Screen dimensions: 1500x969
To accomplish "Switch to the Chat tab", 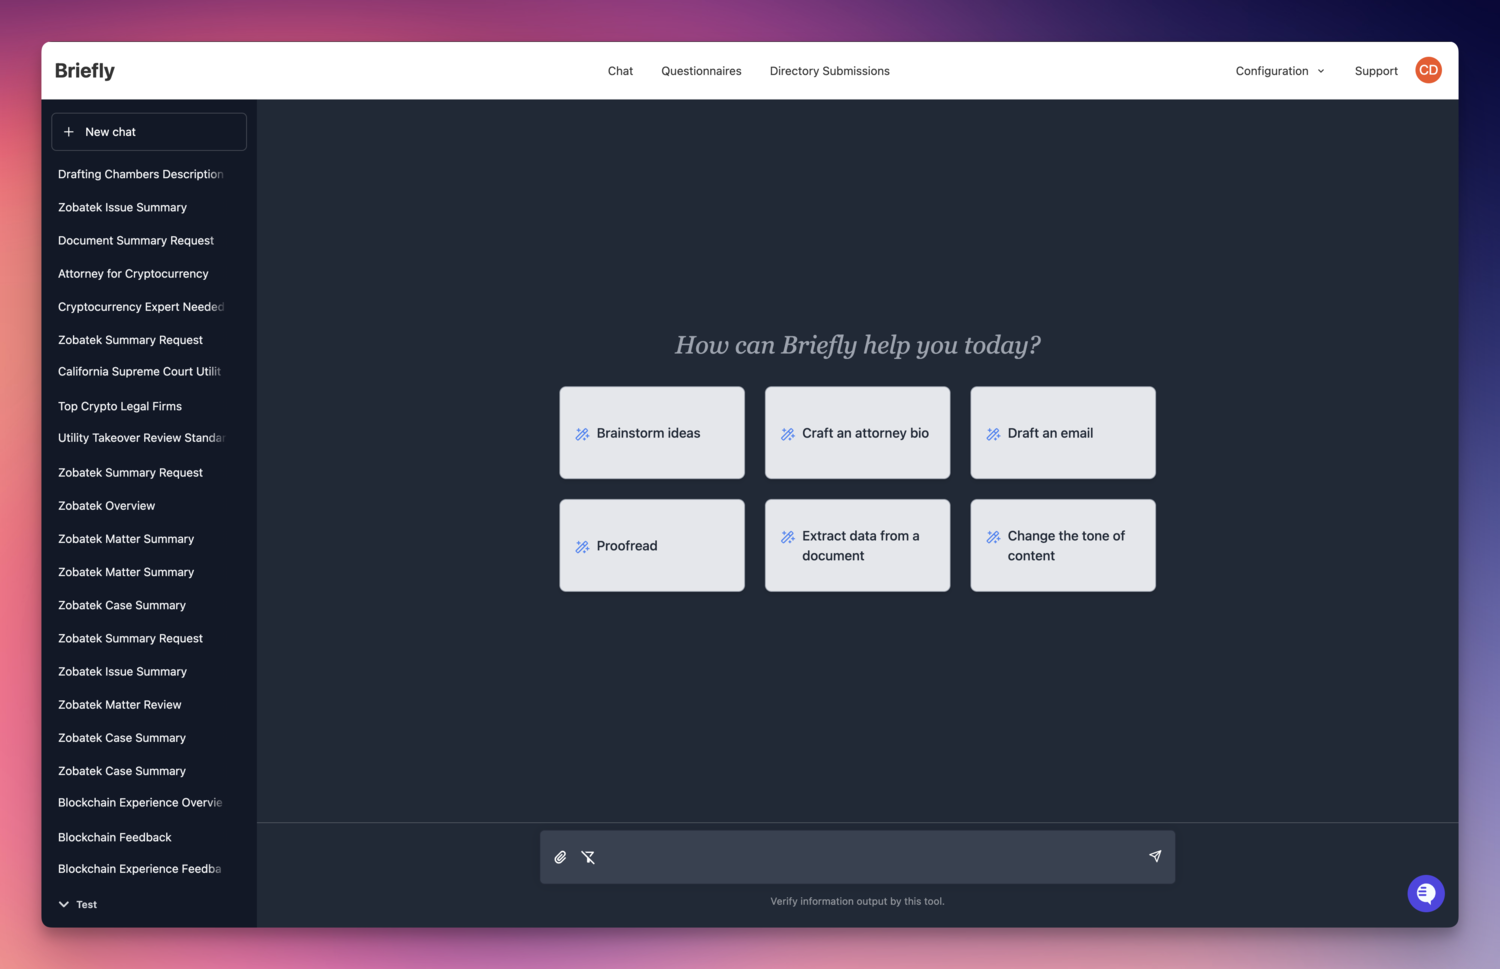I will (620, 71).
